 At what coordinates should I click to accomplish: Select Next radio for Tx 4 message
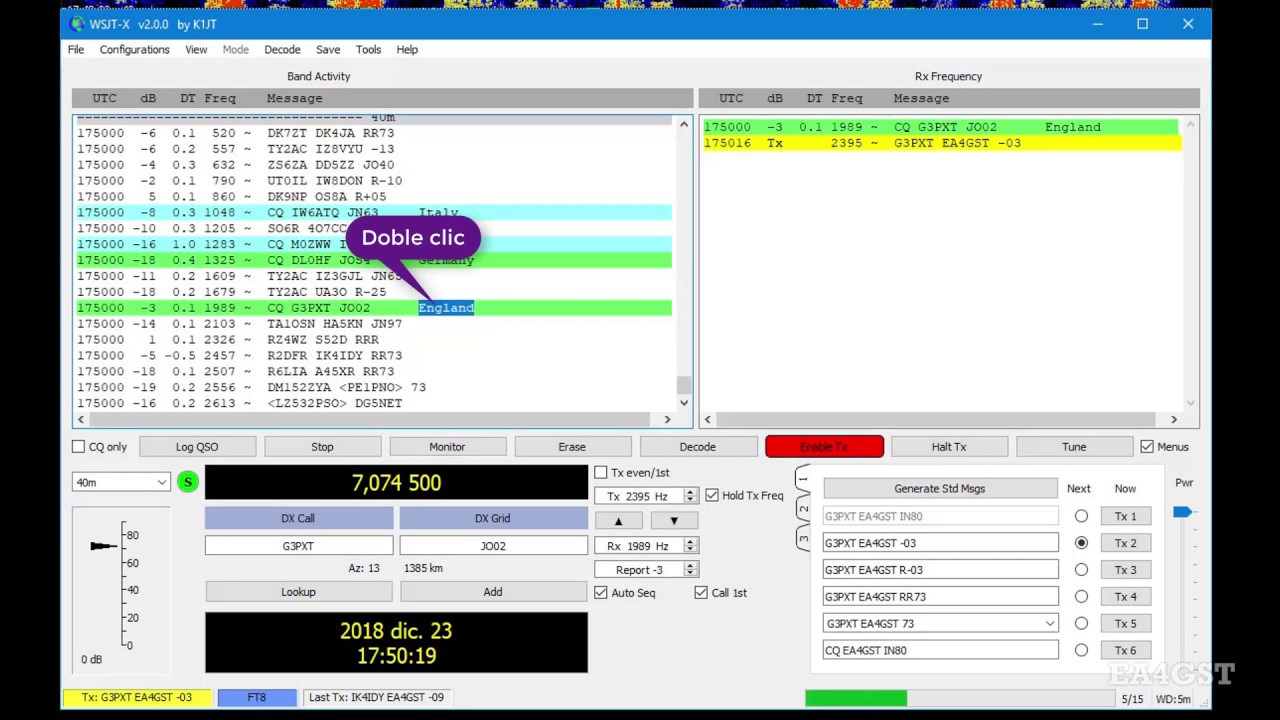[1081, 597]
